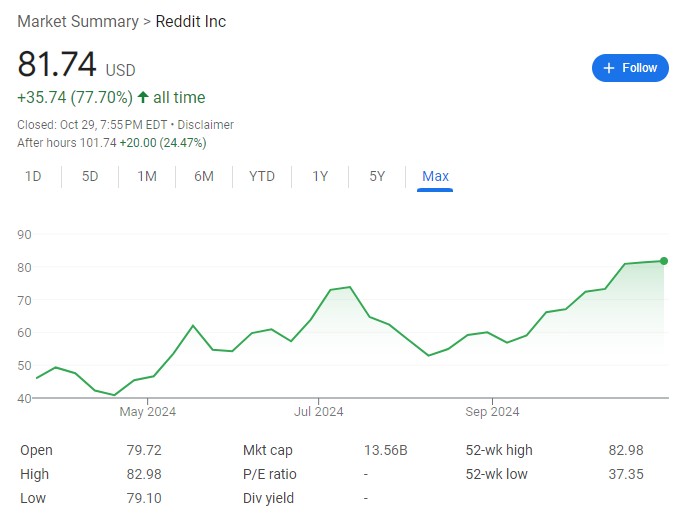Choose the 5Y range tab
This screenshot has height=522, width=697.
pos(377,176)
